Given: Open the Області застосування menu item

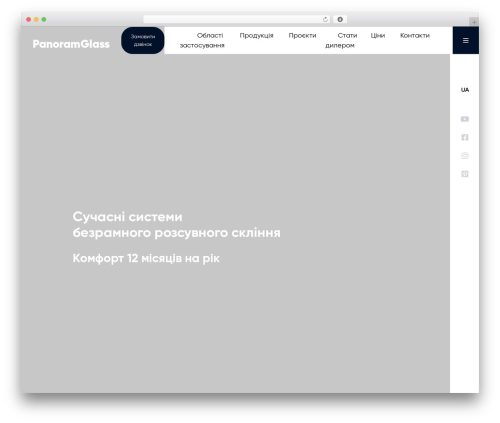Looking at the screenshot, I should 202,40.
